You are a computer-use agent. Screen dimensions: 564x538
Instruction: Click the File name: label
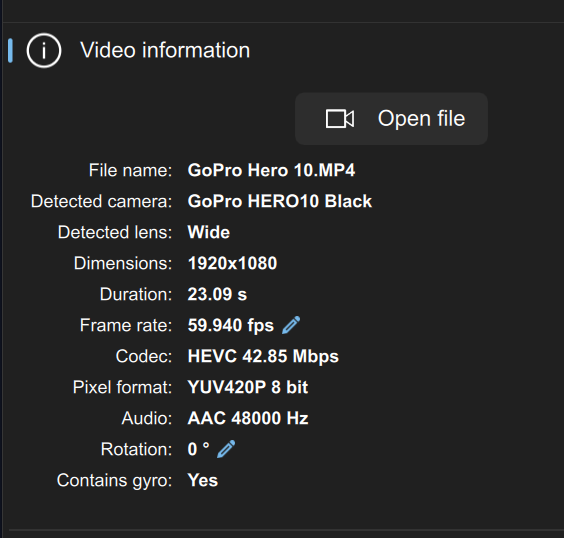(x=131, y=170)
